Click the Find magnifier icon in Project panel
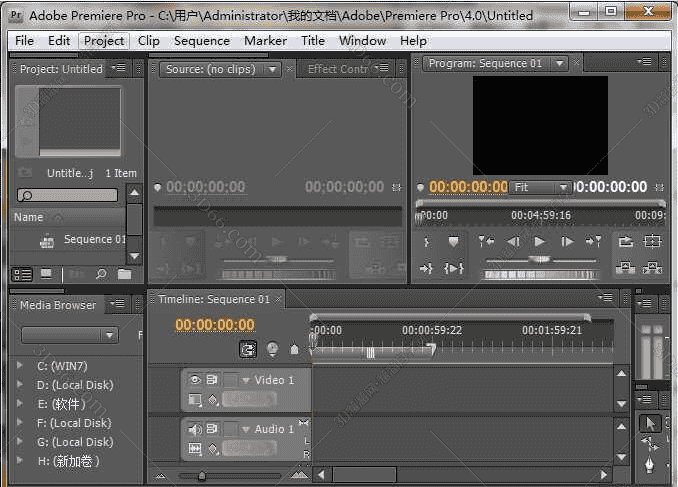Screen dimensions: 678x487 (x=101, y=274)
